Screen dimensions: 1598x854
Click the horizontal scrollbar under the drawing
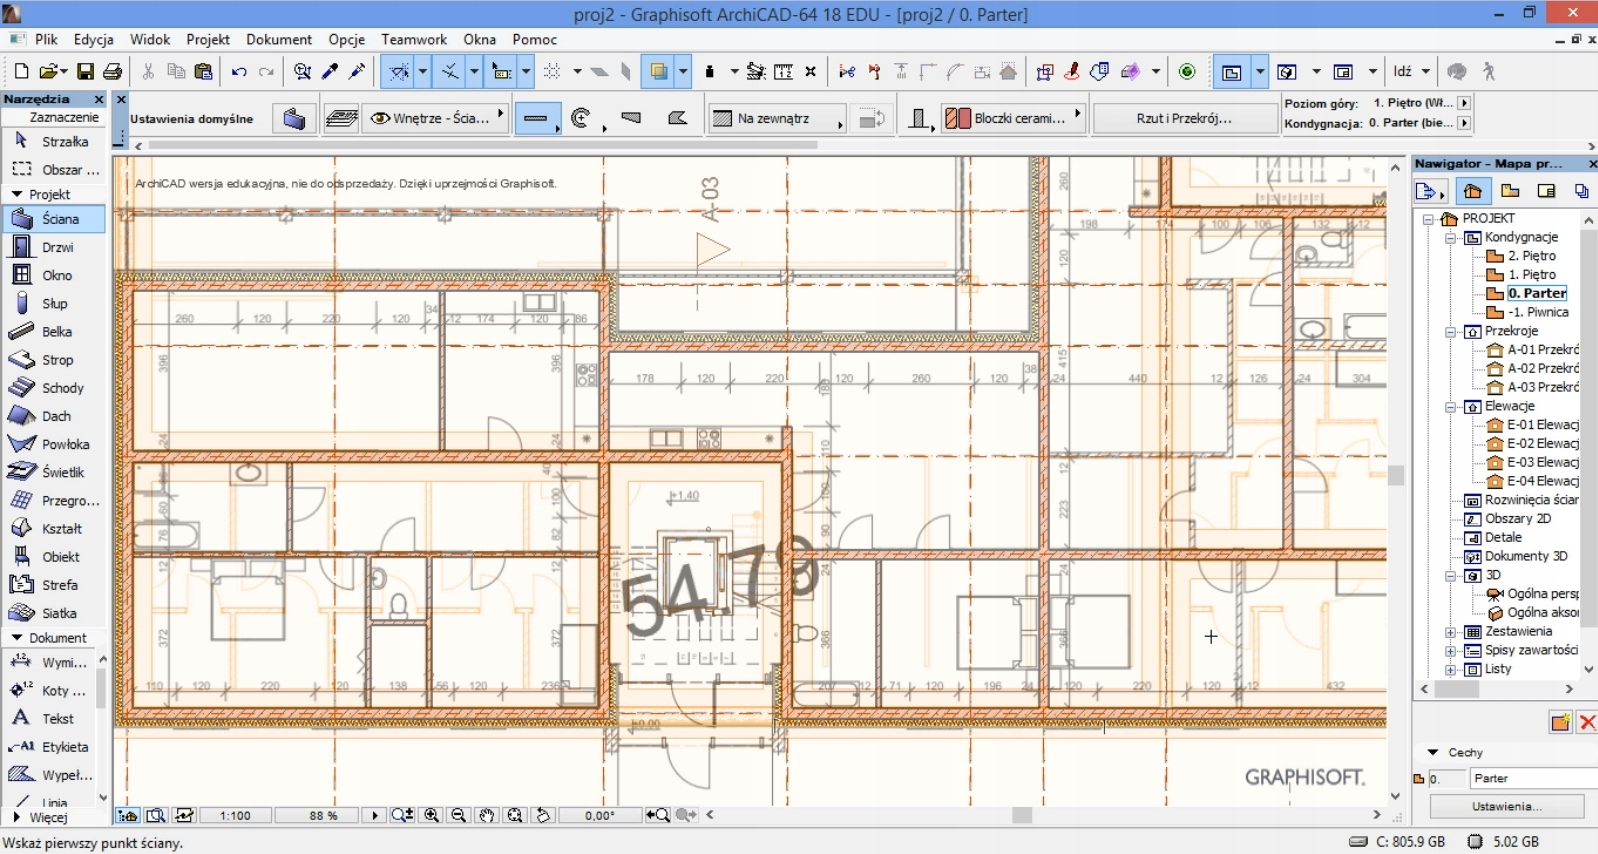[1021, 815]
